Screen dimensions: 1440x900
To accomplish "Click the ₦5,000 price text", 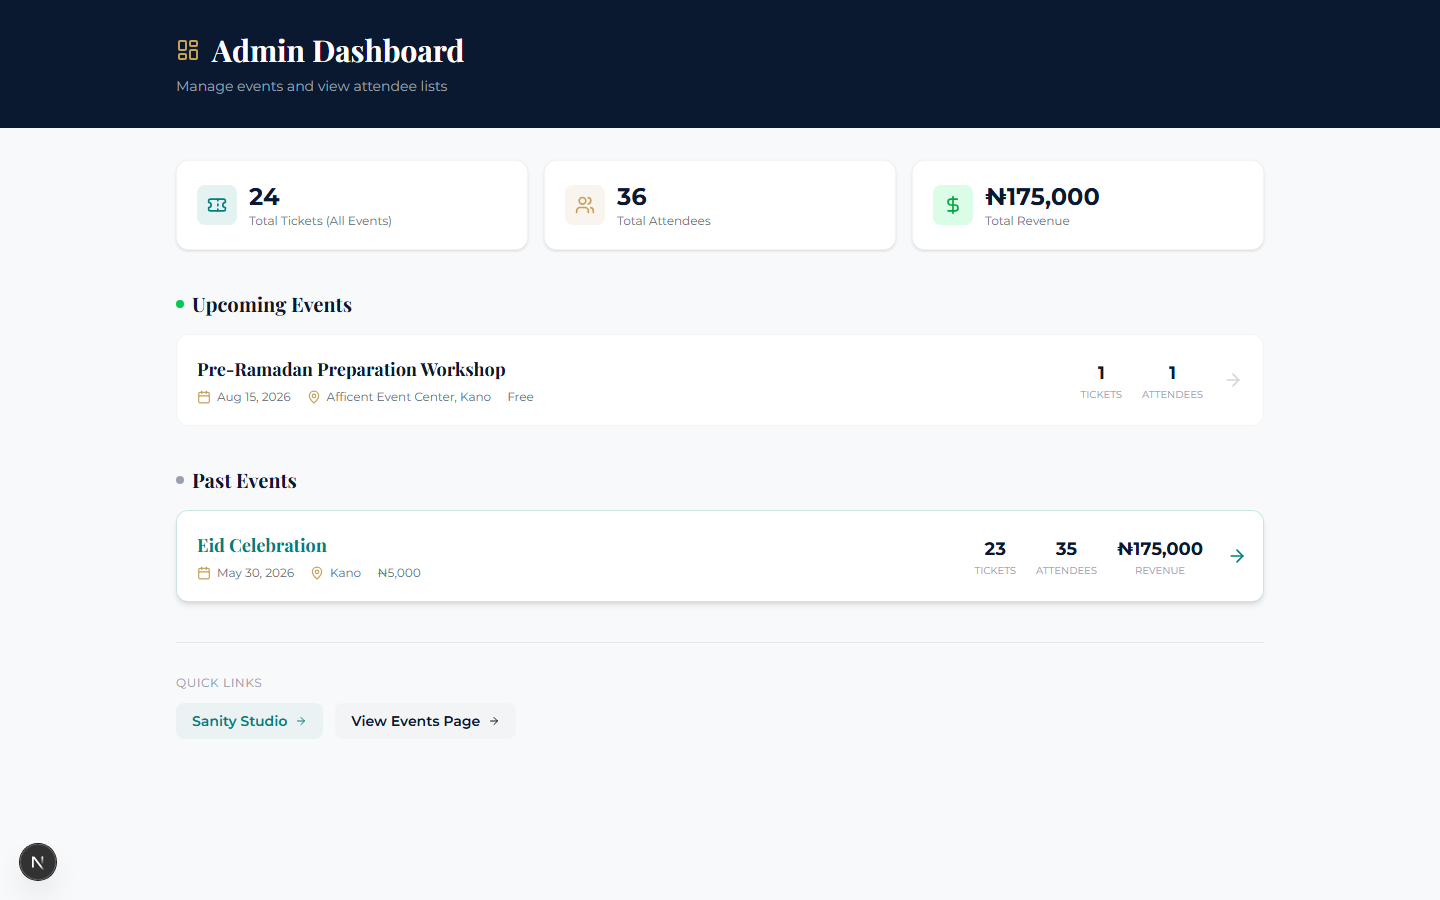I will click(x=399, y=573).
